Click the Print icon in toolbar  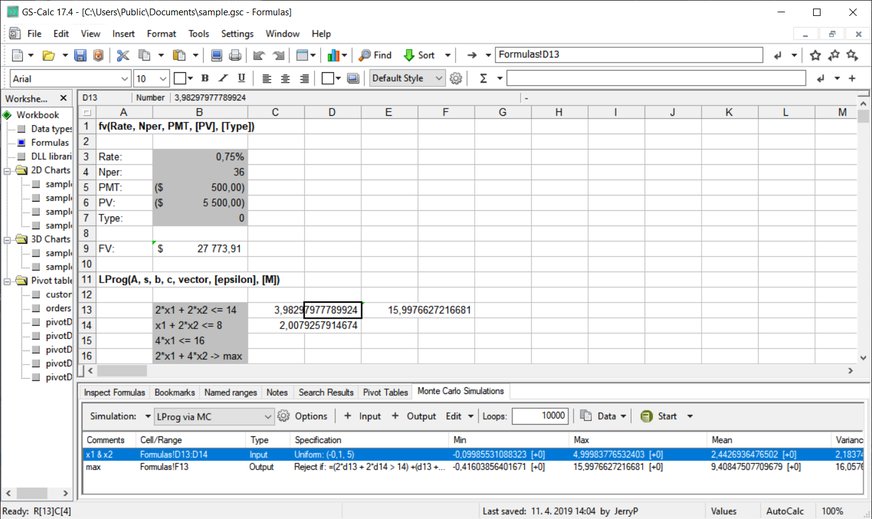point(234,56)
